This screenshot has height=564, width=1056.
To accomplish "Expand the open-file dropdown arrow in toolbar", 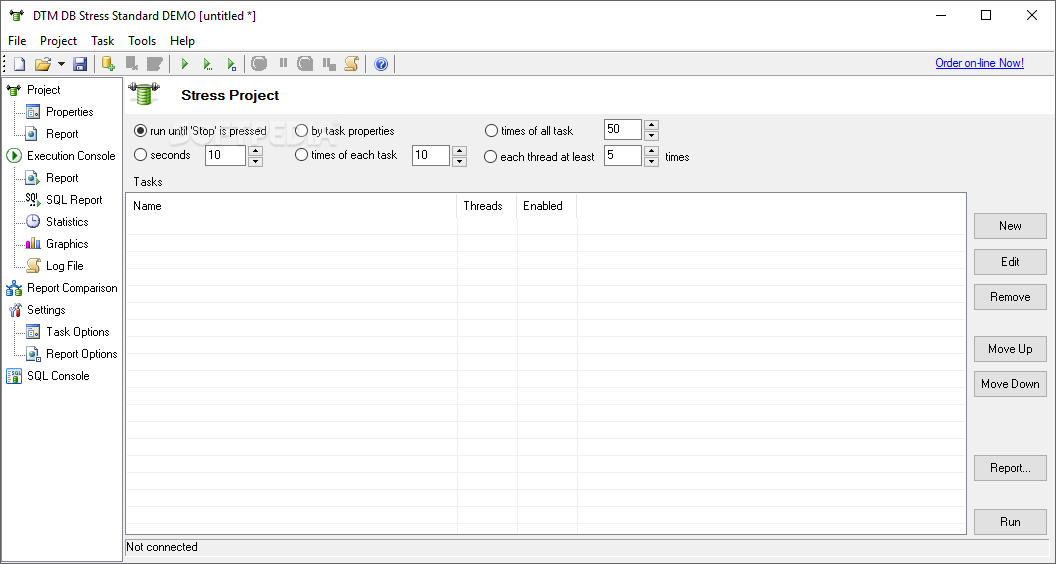I will [x=61, y=64].
